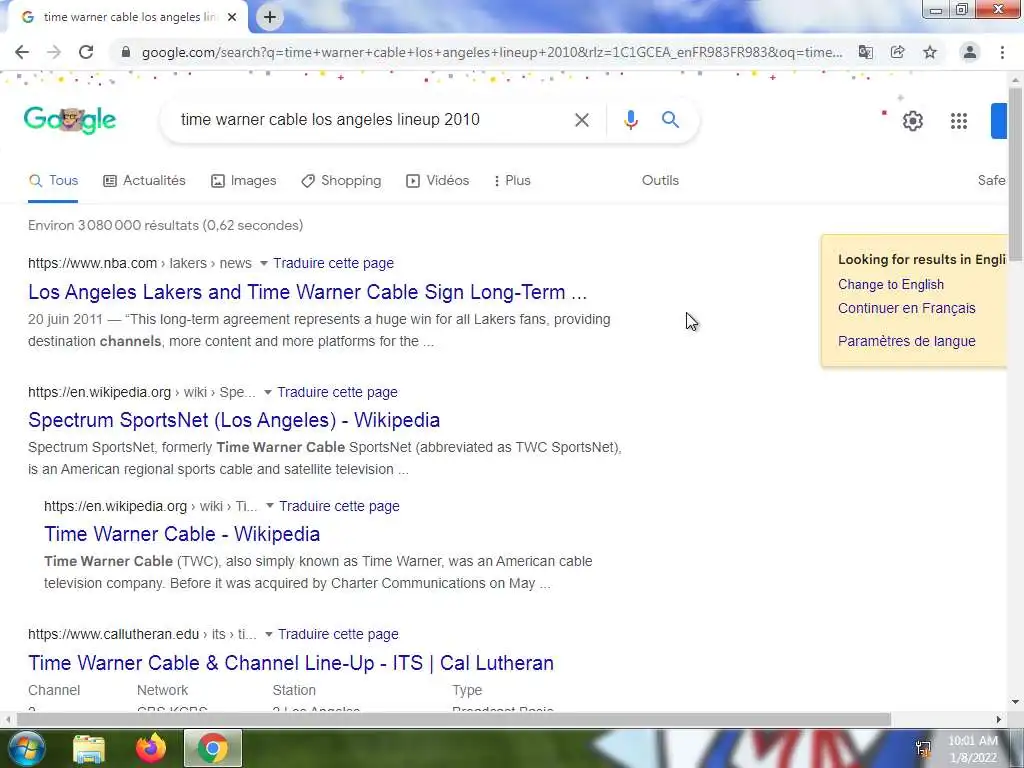Start voice search with the microphone icon
The width and height of the screenshot is (1024, 768).
630,120
